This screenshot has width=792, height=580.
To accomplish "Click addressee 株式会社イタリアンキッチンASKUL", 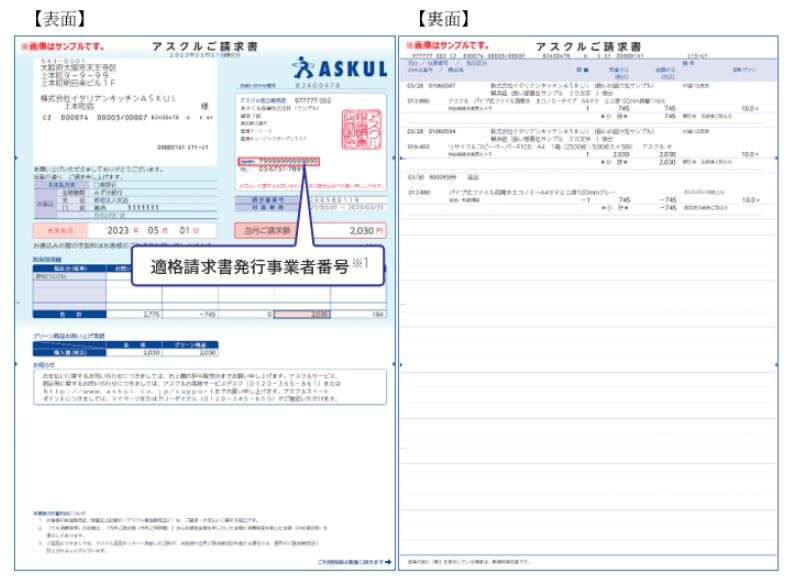I will click(x=109, y=99).
